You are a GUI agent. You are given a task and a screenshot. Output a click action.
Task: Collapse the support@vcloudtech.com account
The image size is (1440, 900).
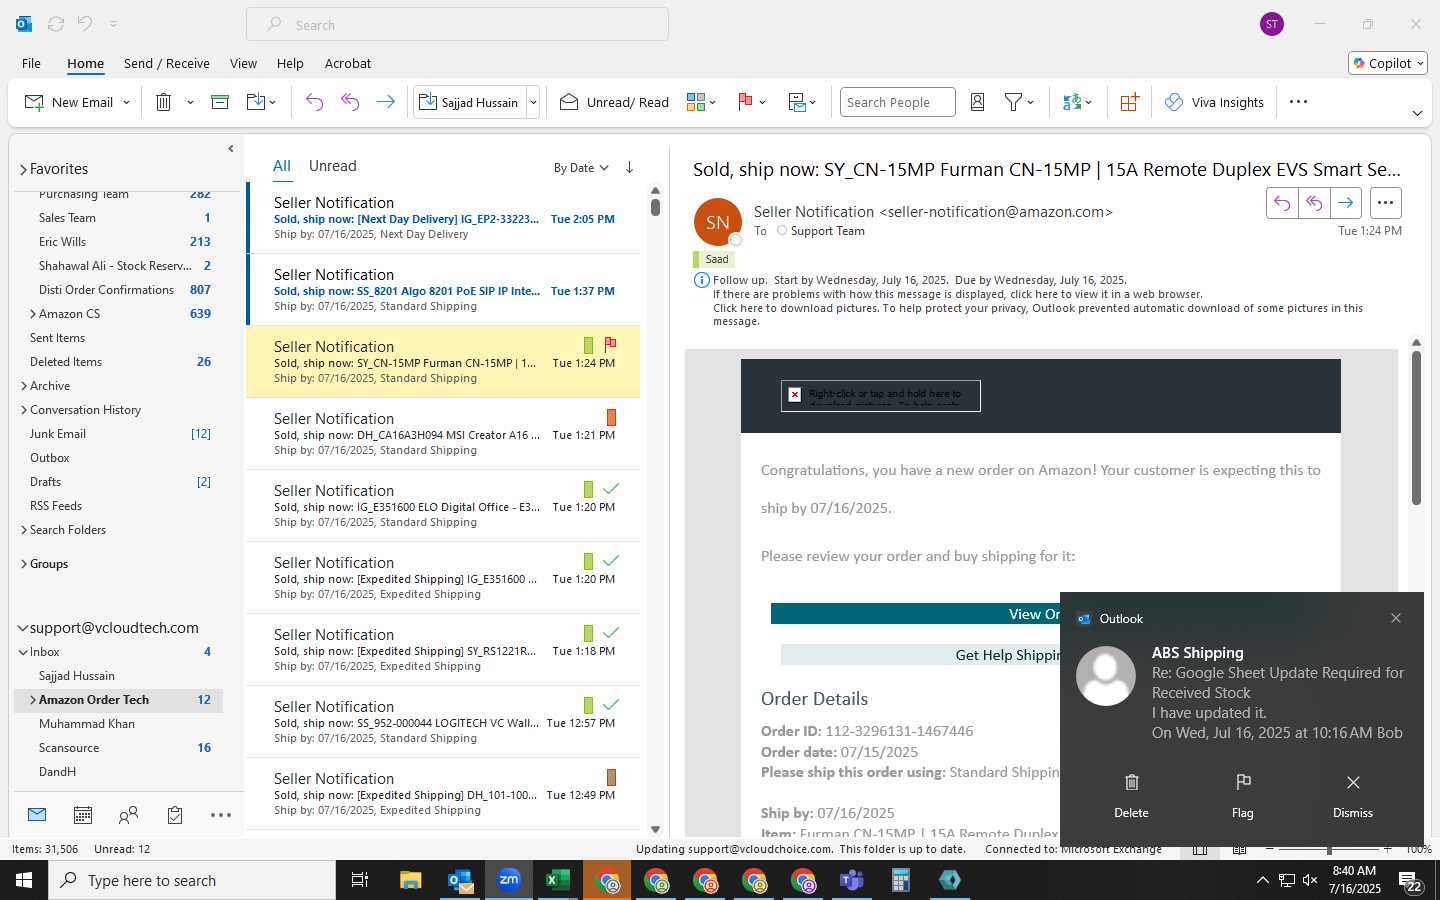coord(22,628)
